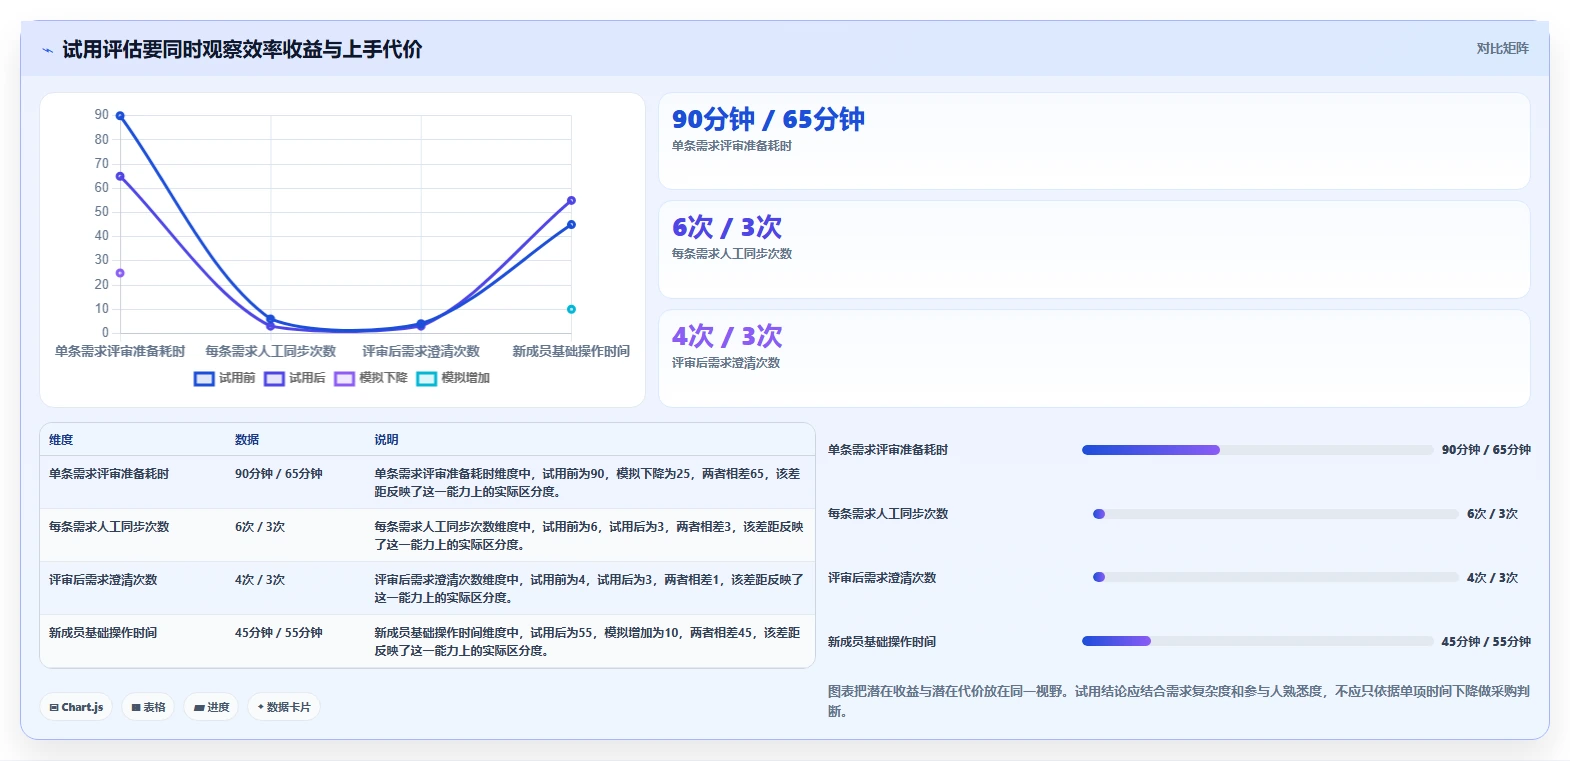Click the 数据卡片 tag chip

[284, 707]
